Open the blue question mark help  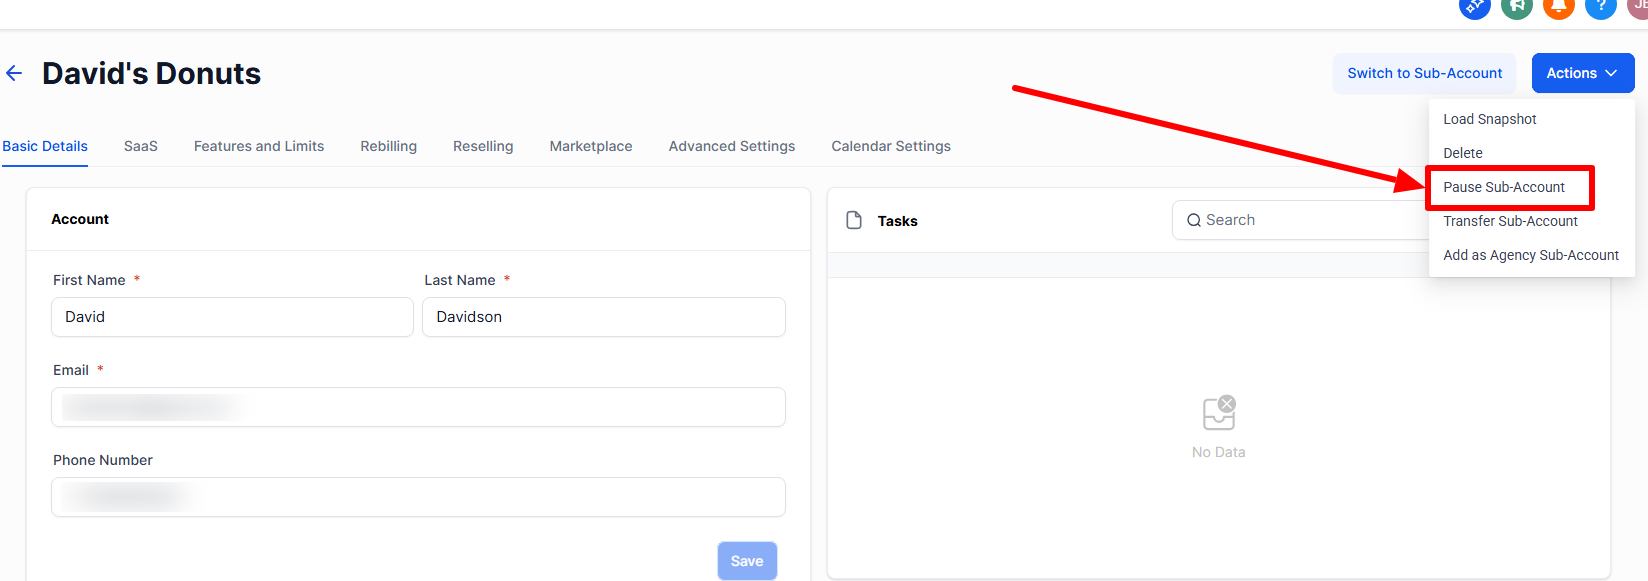(1601, 7)
